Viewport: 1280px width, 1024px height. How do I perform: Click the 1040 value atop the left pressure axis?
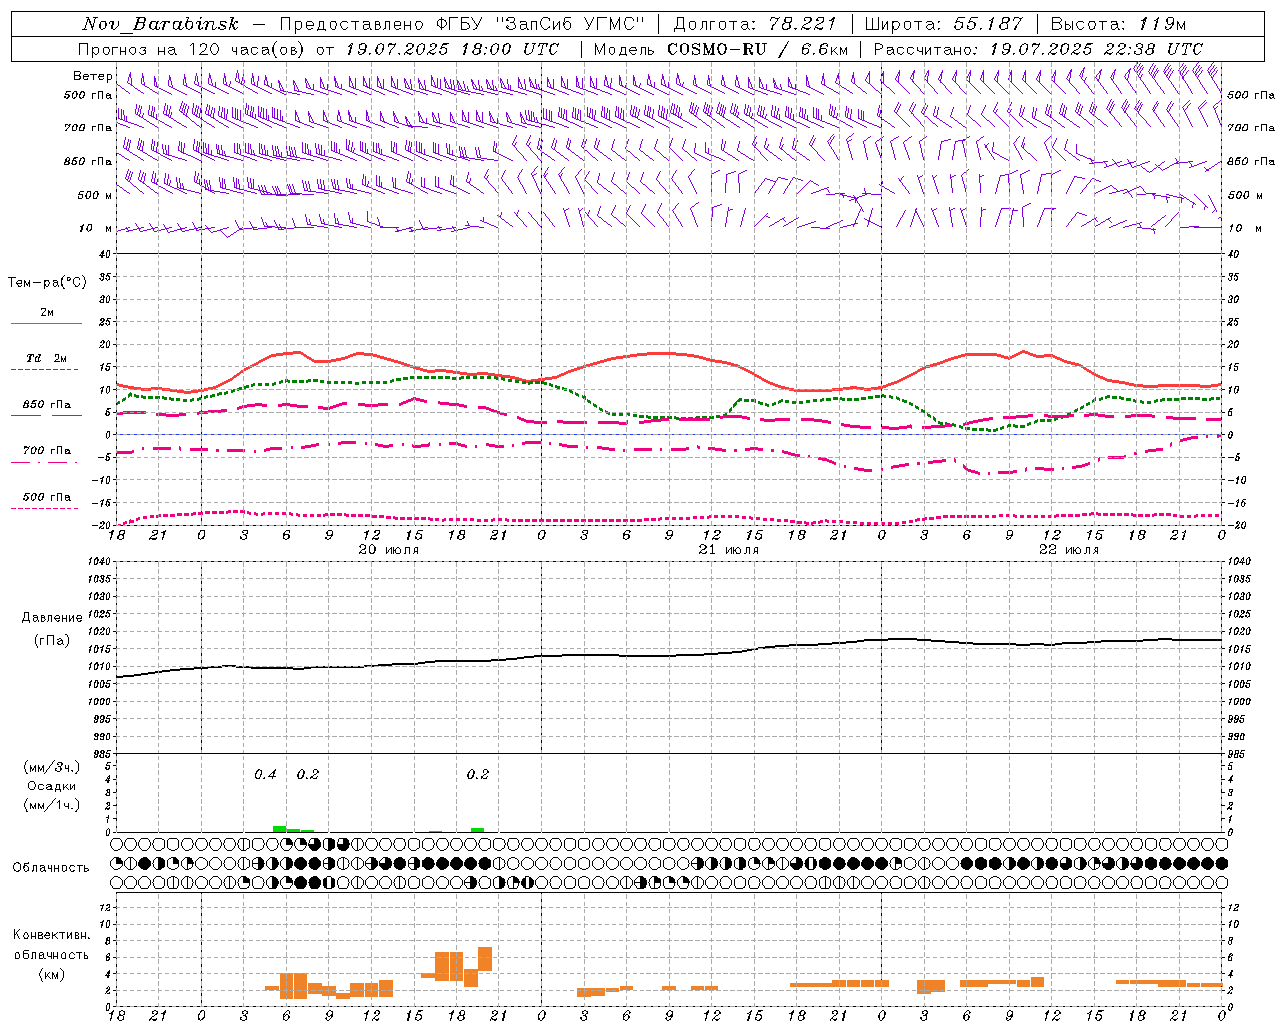tap(99, 561)
